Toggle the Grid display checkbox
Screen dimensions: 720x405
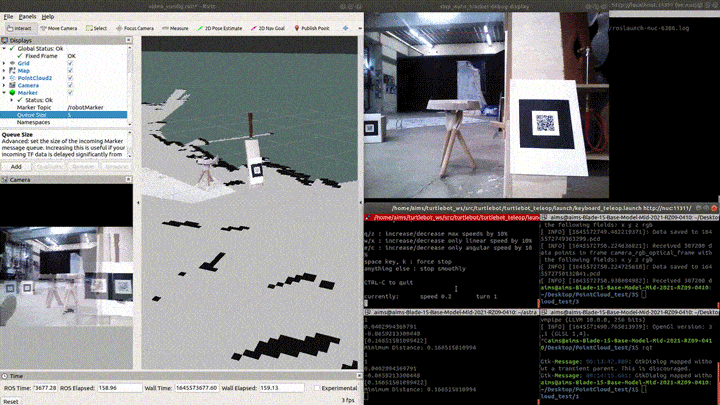pos(70,63)
